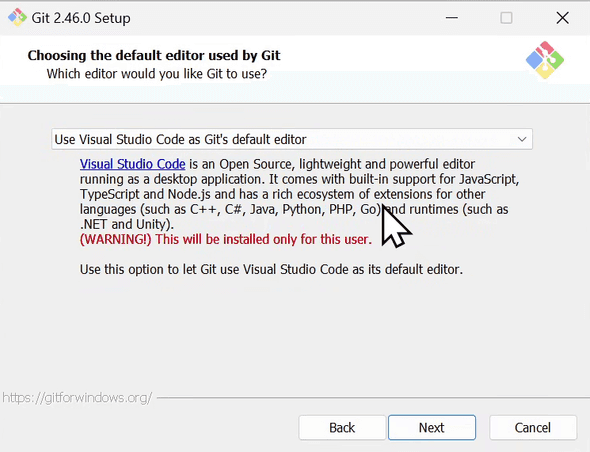Click the 'Choosing the default editor' heading
The height and width of the screenshot is (452, 590).
[154, 55]
